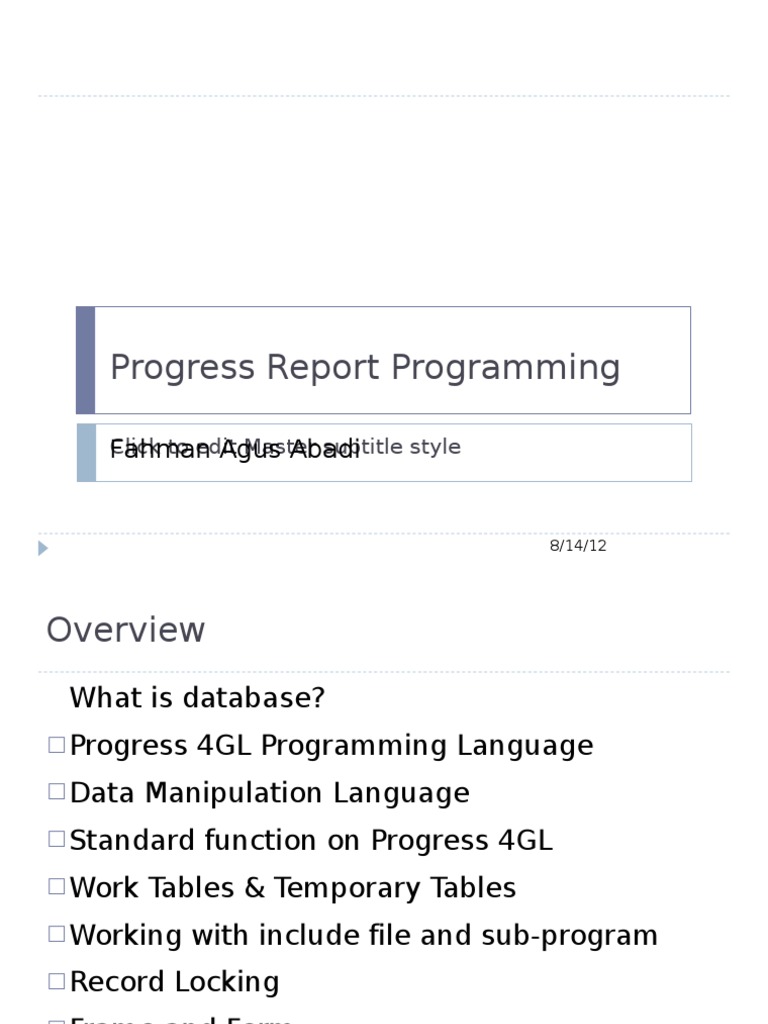The image size is (768, 1024).
Task: Select the Data Manipulation Language item
Action: click(269, 793)
